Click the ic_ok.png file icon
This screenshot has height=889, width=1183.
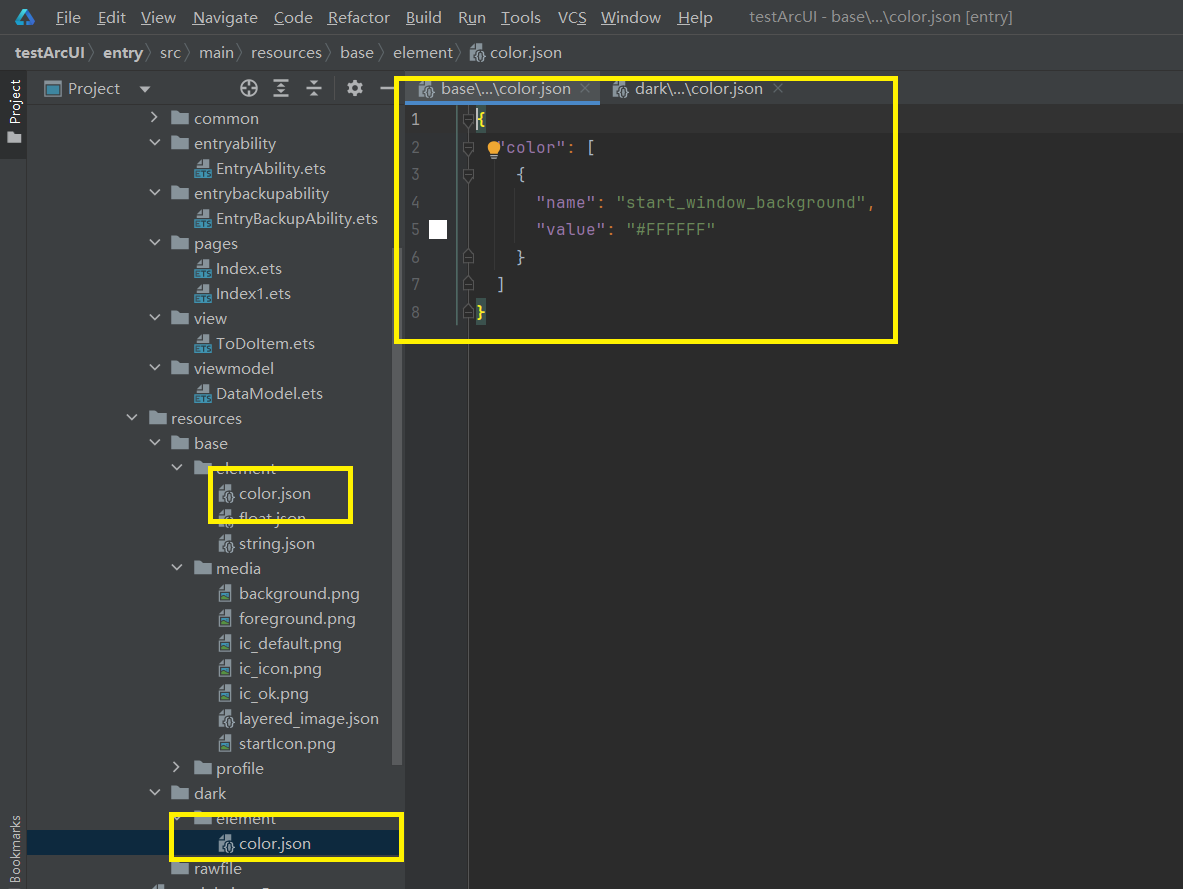click(x=225, y=694)
